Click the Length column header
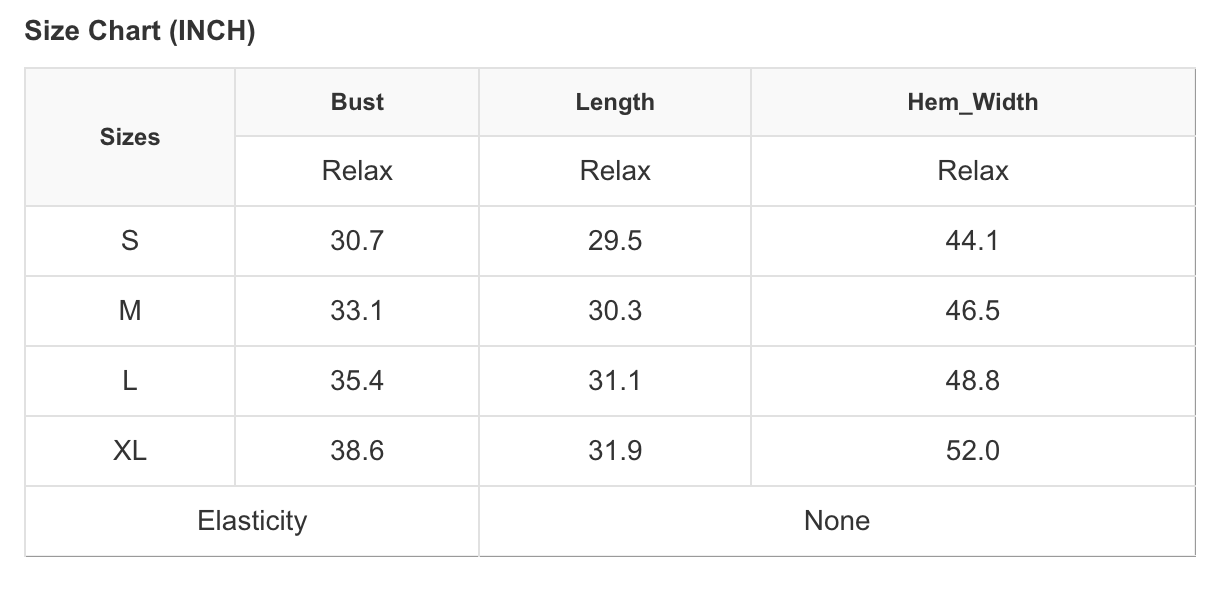The image size is (1218, 600). (615, 102)
